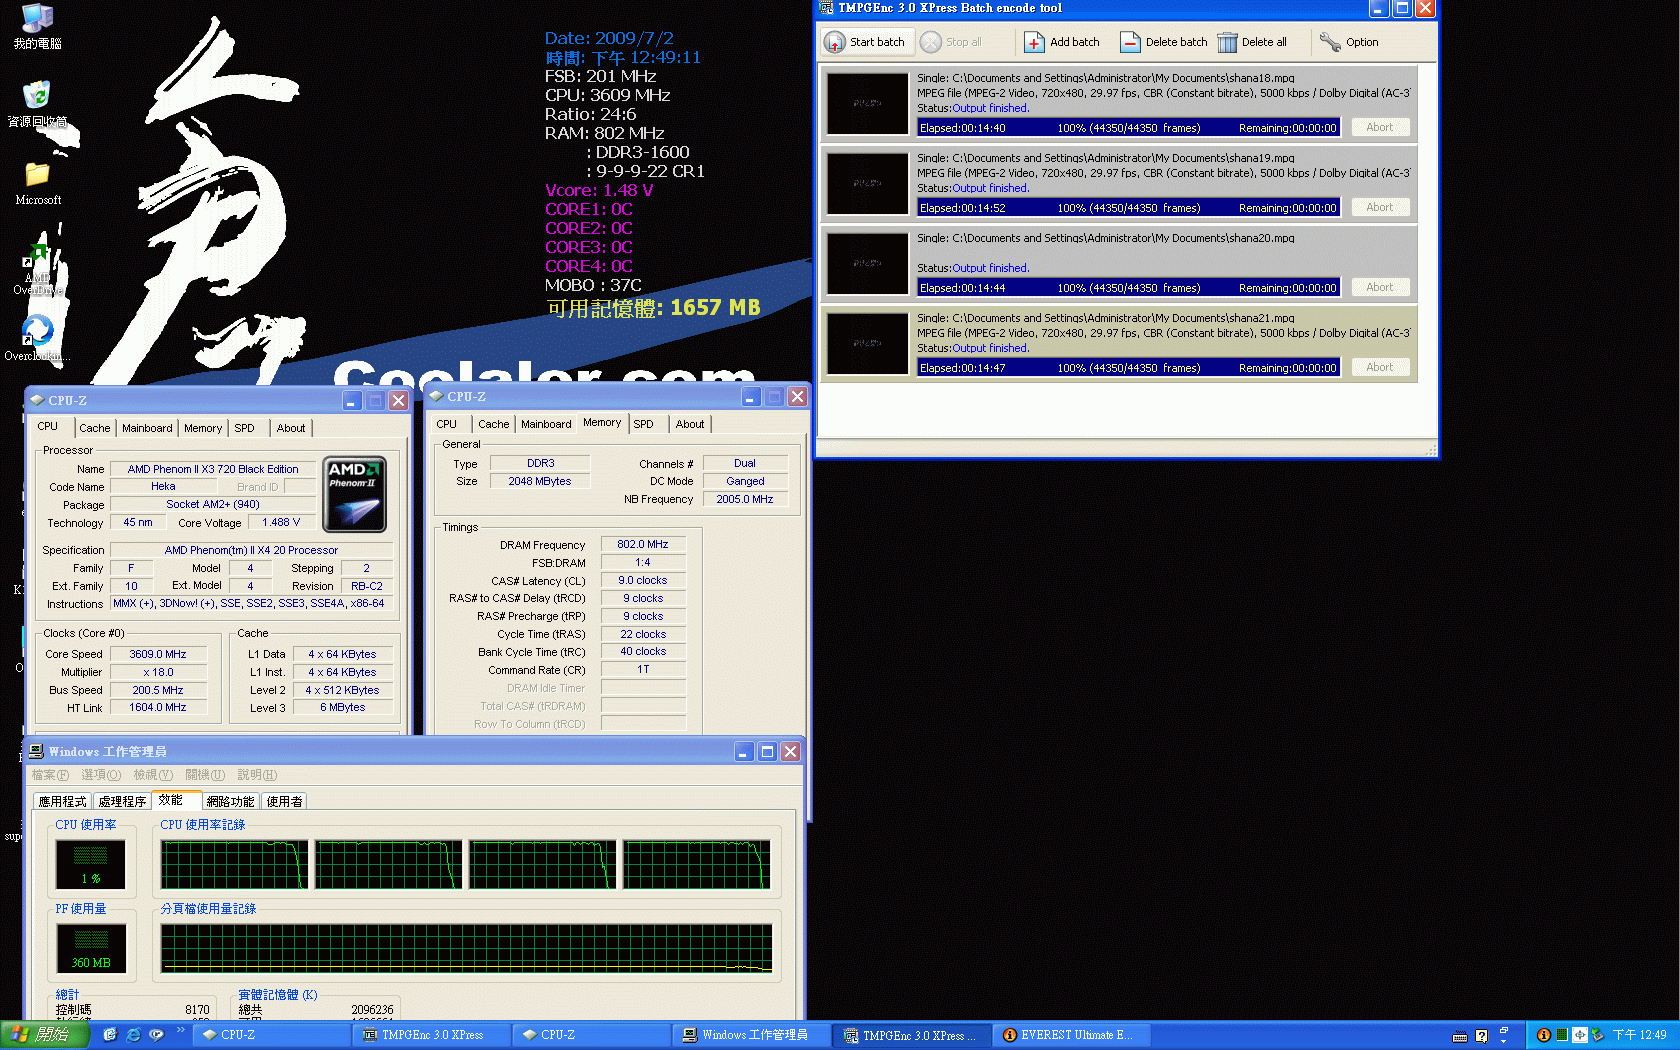
Task: Click the shana18.mpg encode progress bar
Action: pyautogui.click(x=1128, y=127)
